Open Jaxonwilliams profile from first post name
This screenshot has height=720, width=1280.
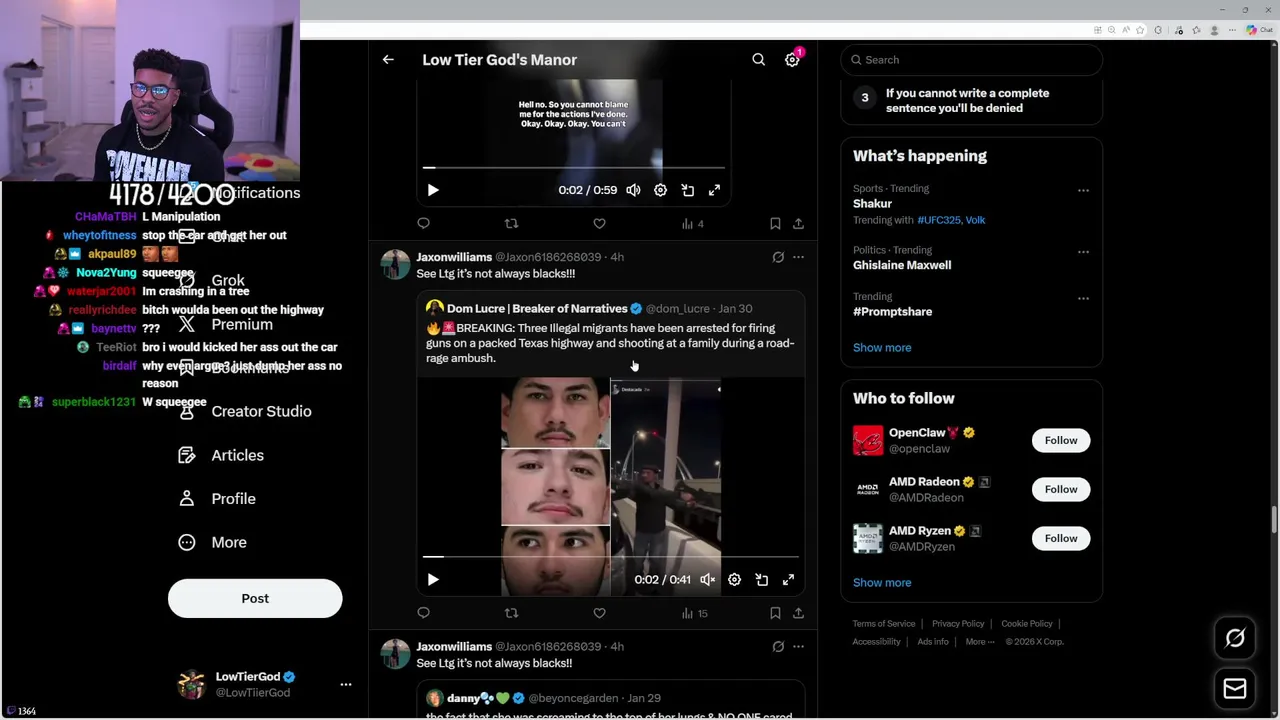click(x=454, y=257)
